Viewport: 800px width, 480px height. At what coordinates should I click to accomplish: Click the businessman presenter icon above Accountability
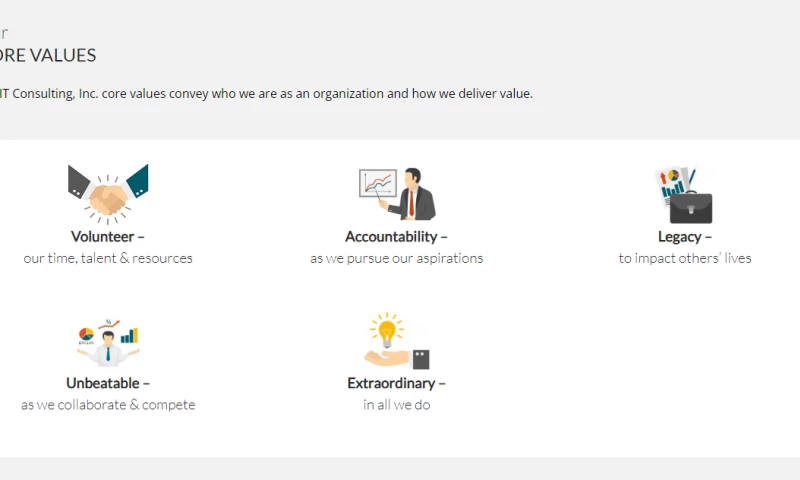(416, 195)
